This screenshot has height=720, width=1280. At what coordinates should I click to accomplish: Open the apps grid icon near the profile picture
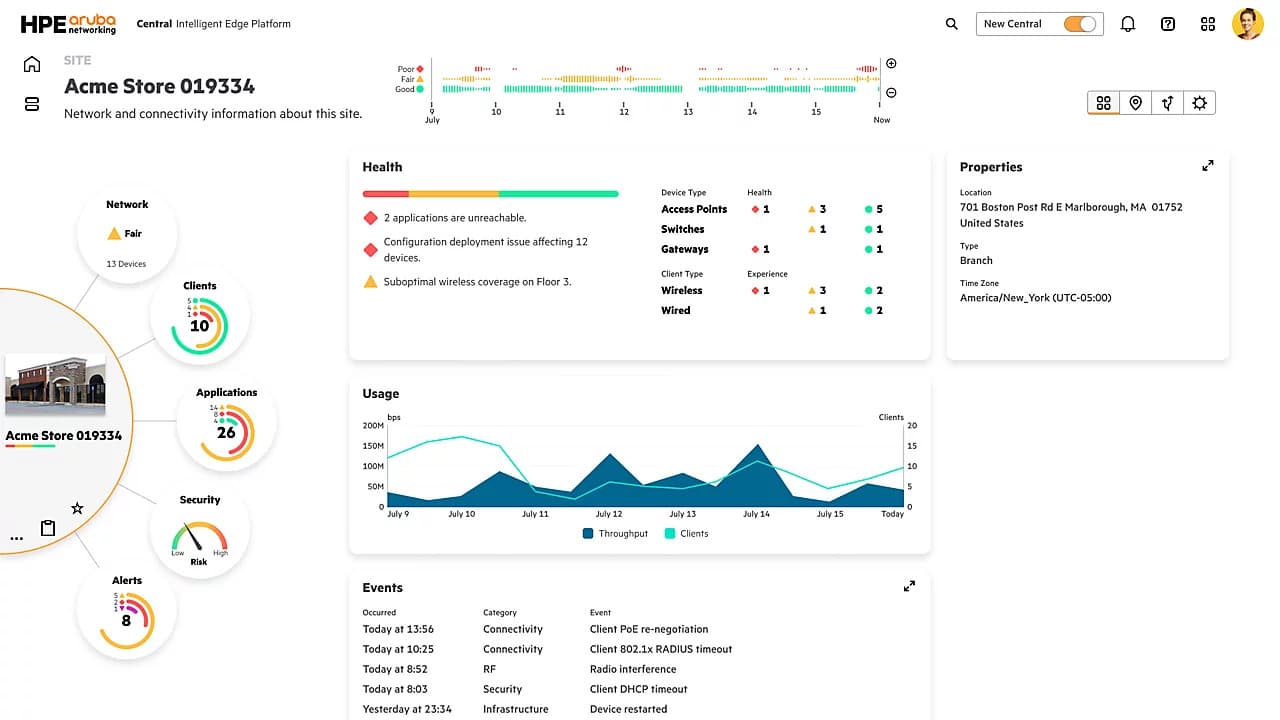(x=1208, y=23)
